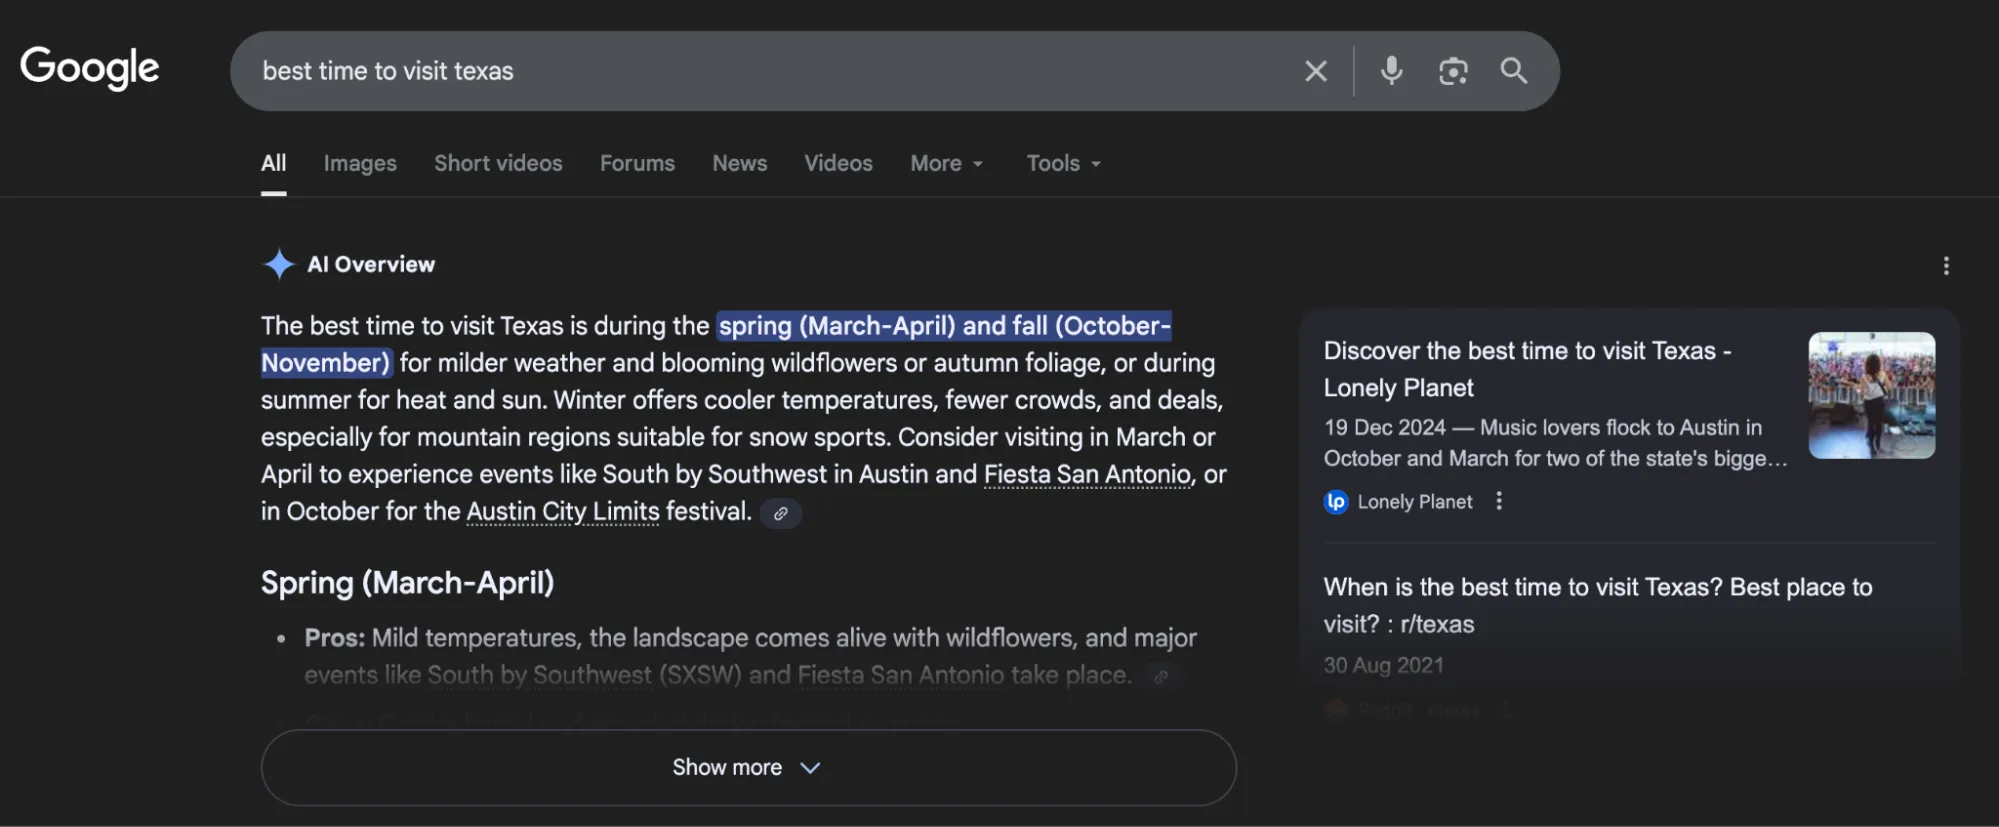The width and height of the screenshot is (1999, 827).
Task: Click the Spring (March-April) heading
Action: [x=407, y=582]
